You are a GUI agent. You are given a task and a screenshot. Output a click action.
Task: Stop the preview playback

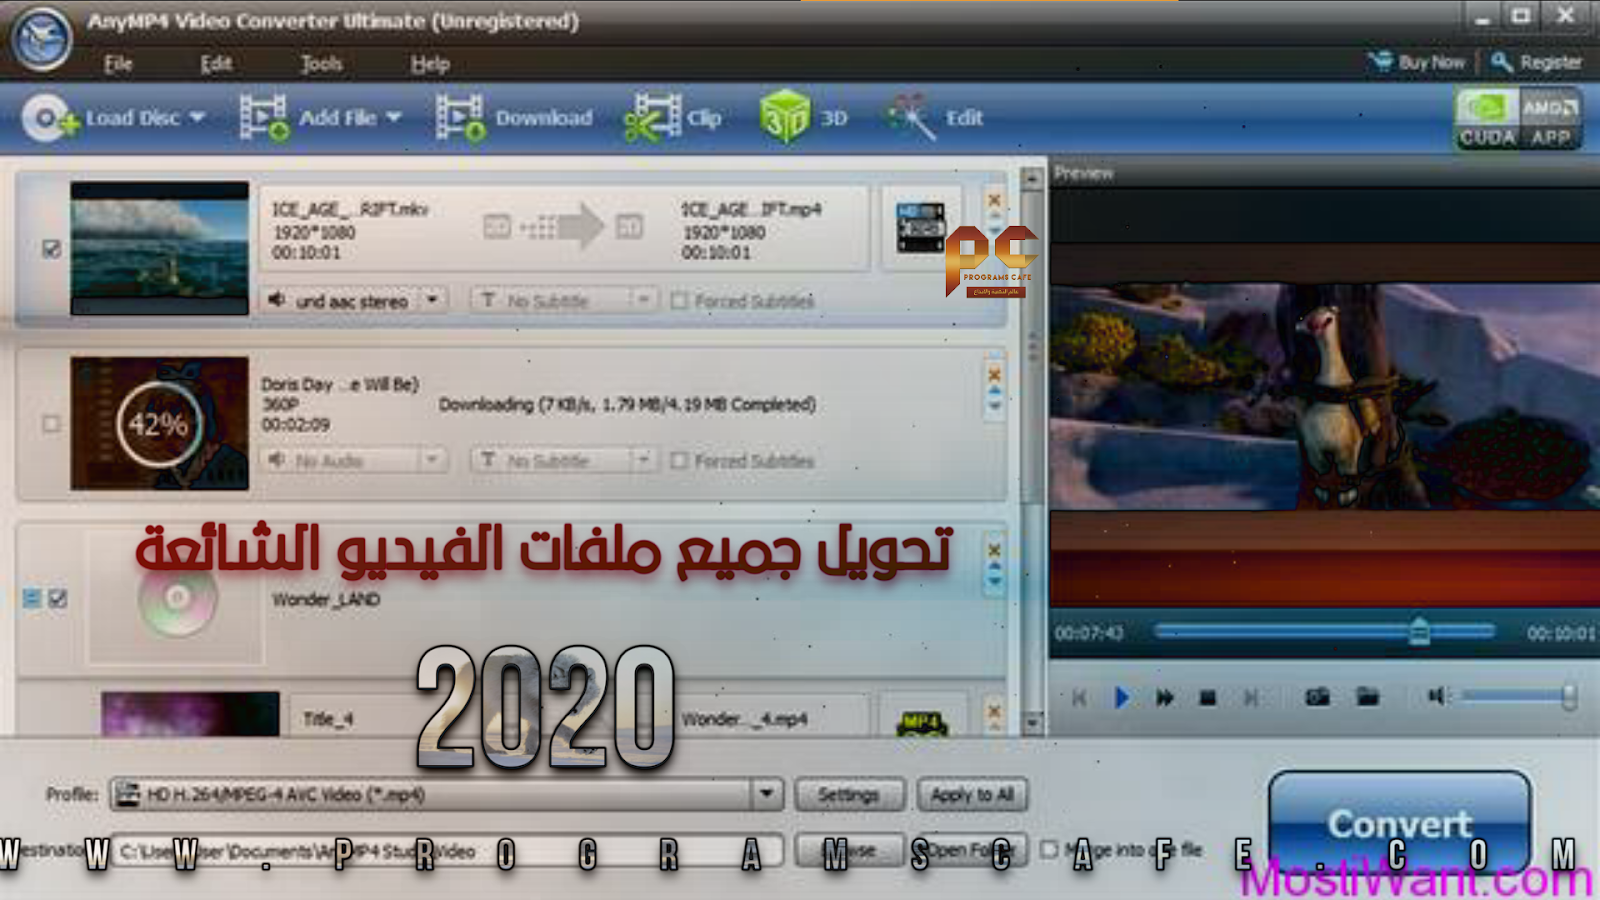click(1208, 697)
